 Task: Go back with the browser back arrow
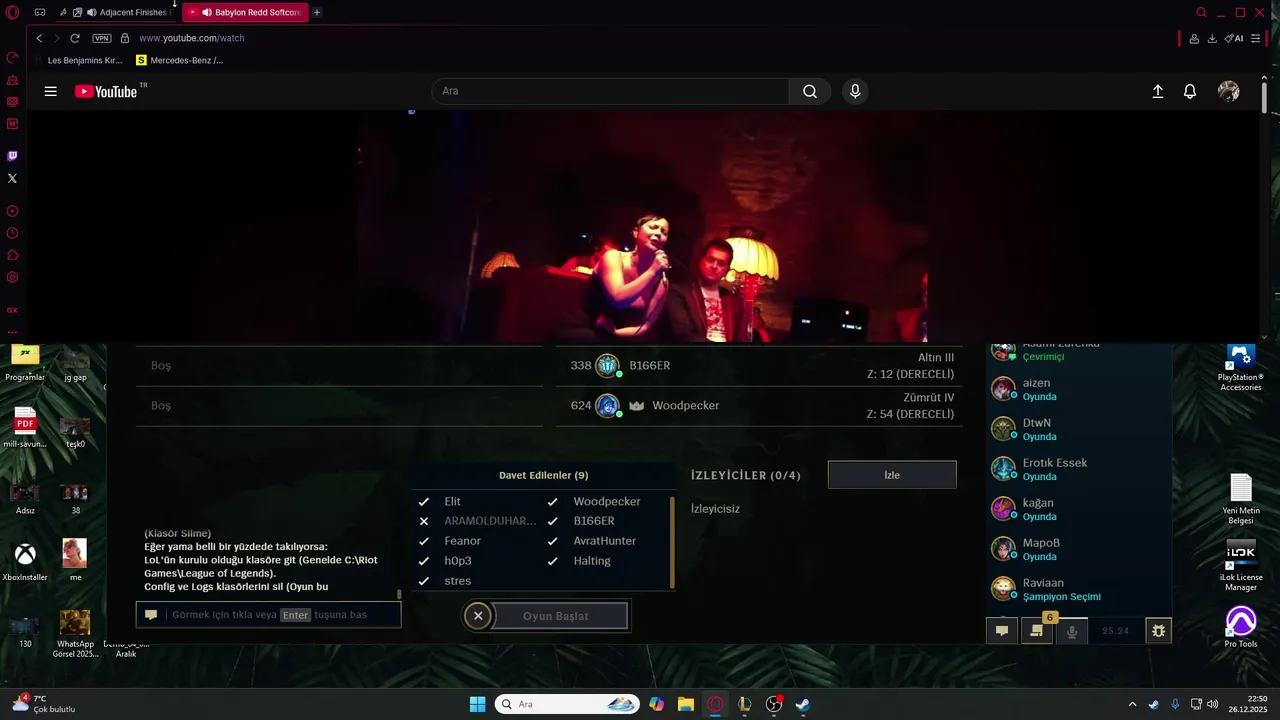pyautogui.click(x=39, y=38)
